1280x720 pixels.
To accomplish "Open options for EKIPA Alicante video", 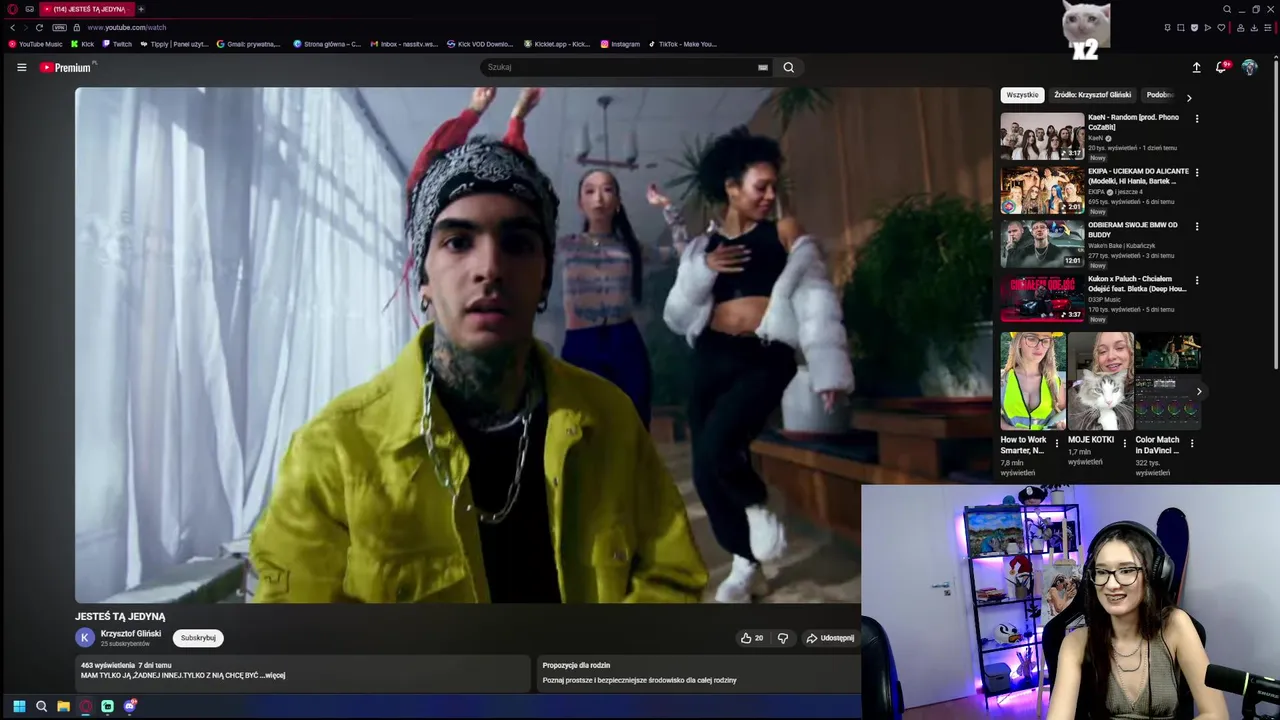I will coord(1197,173).
